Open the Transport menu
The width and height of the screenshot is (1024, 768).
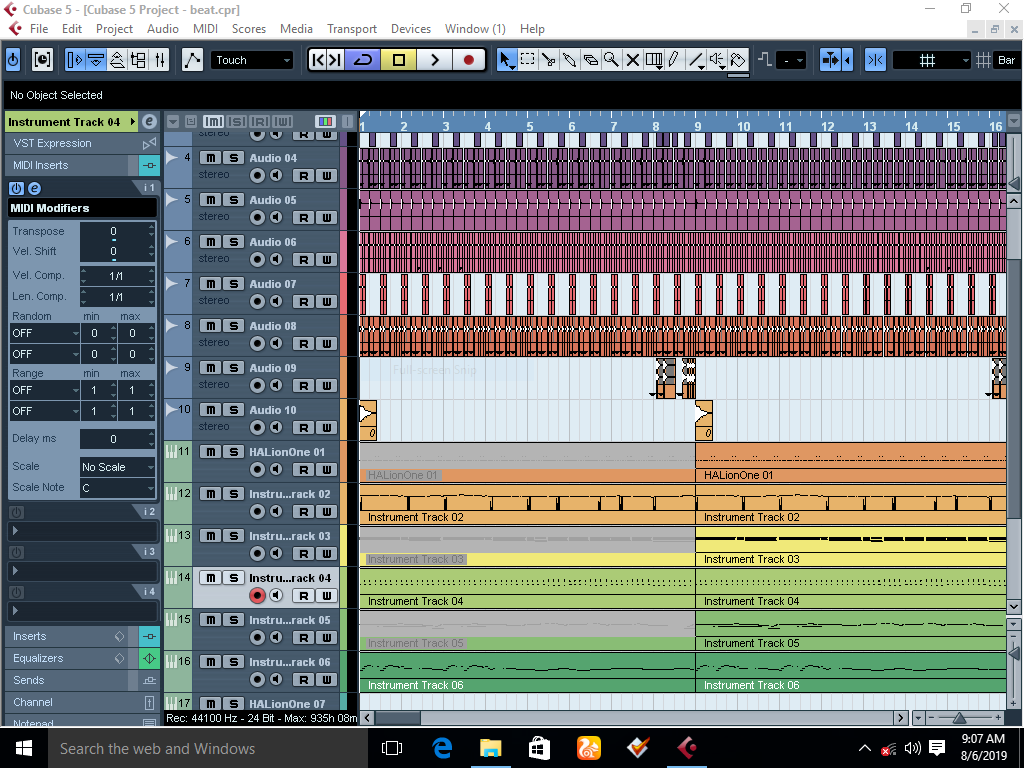[x=352, y=29]
